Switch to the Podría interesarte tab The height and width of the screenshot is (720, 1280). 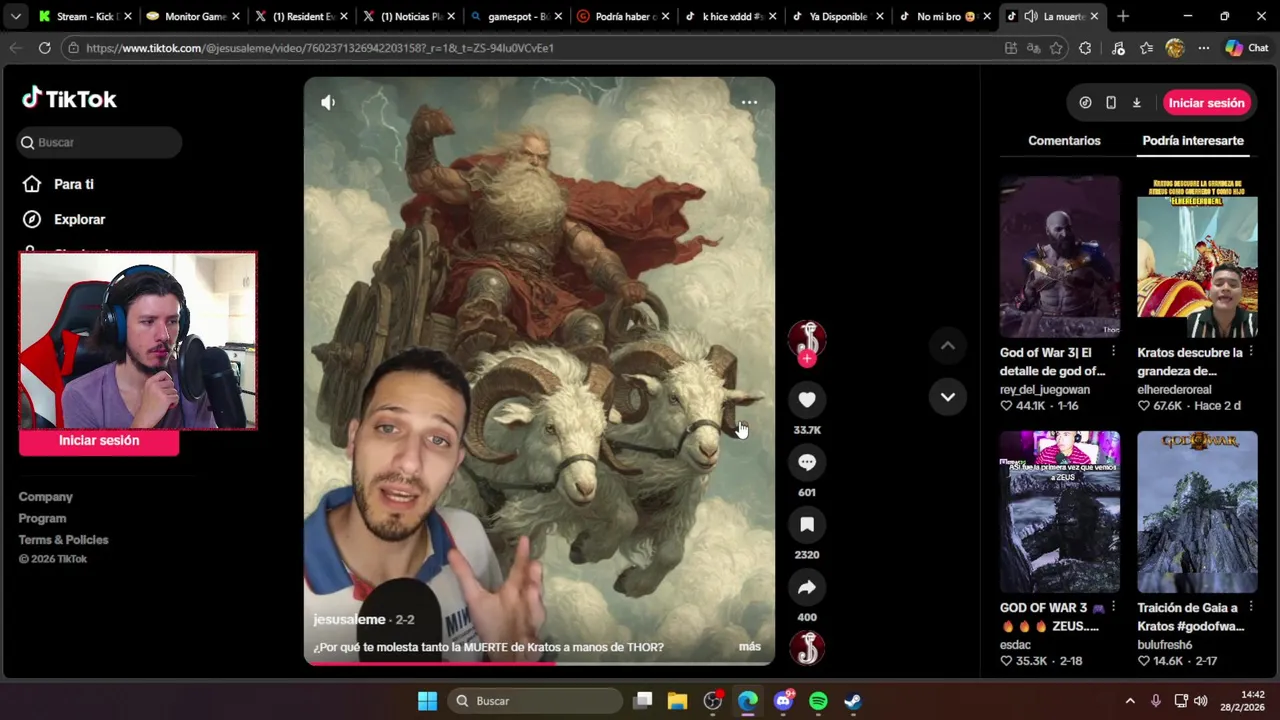(1193, 141)
